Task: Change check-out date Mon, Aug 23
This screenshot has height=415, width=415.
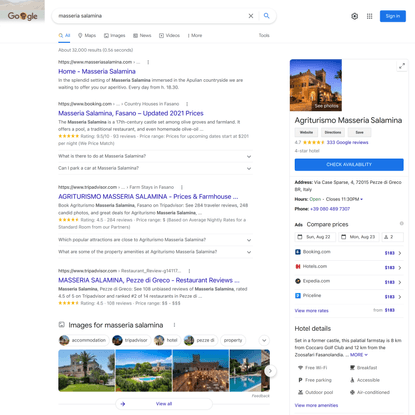Action: (359, 237)
